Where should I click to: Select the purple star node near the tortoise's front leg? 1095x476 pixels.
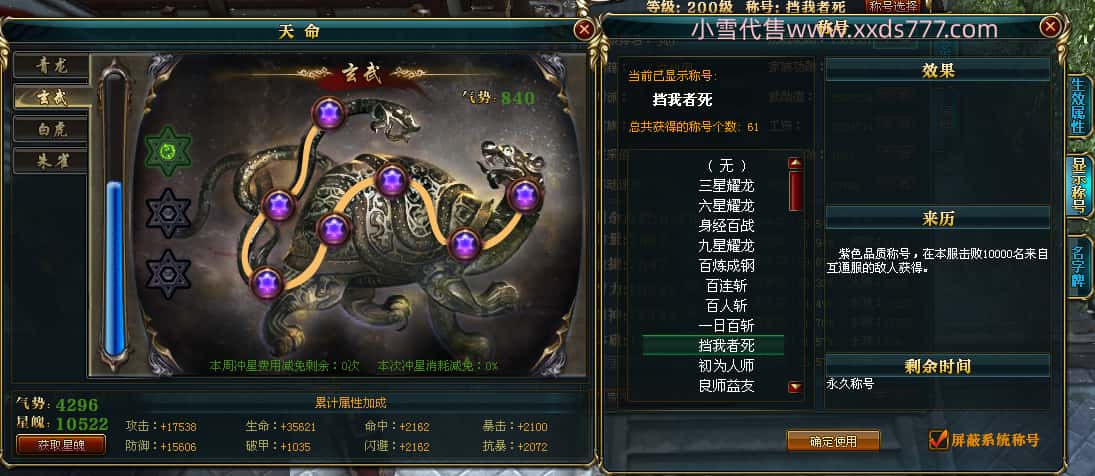(x=464, y=244)
